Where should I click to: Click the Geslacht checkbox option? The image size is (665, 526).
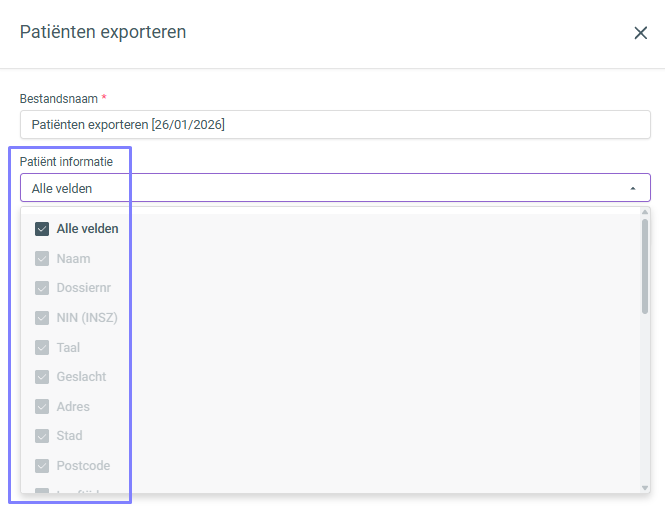click(42, 377)
